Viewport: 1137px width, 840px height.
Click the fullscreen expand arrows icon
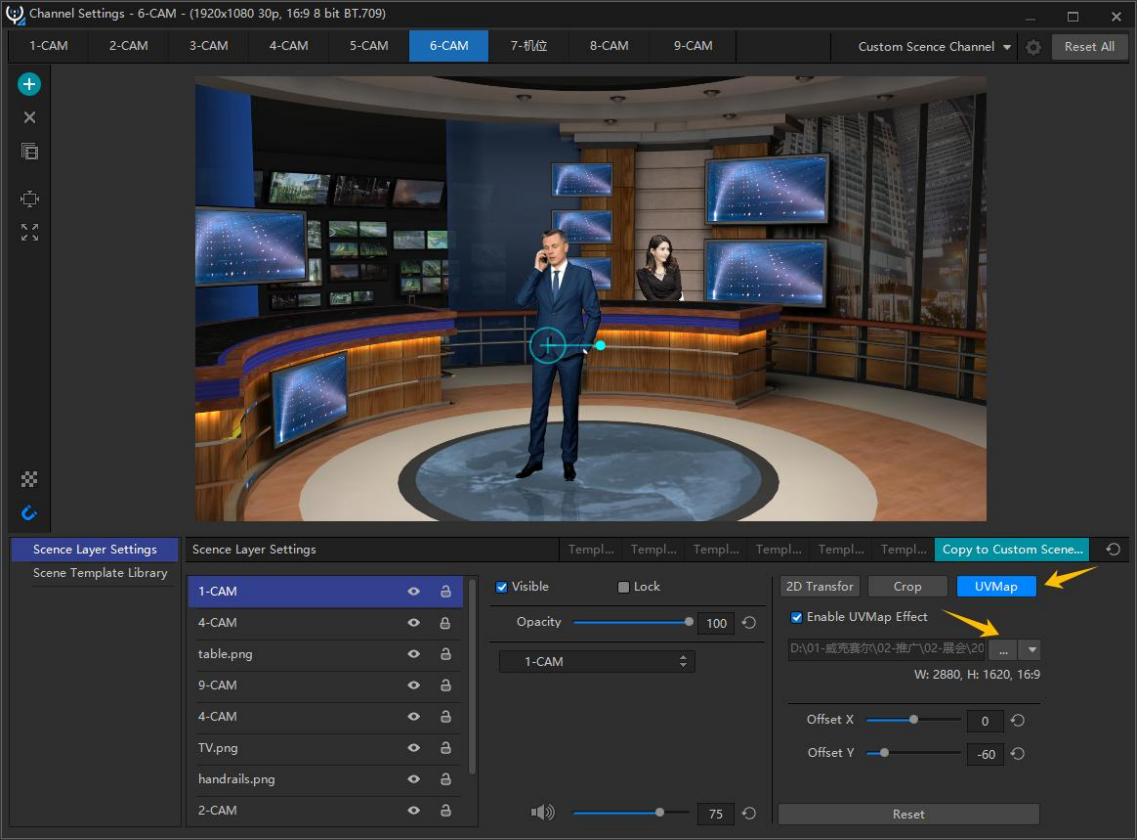(29, 232)
